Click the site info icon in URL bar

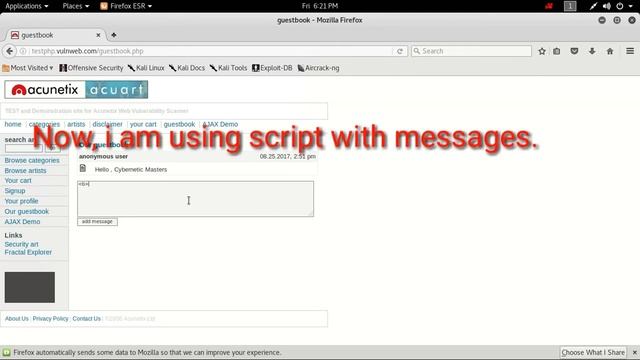click(23, 51)
